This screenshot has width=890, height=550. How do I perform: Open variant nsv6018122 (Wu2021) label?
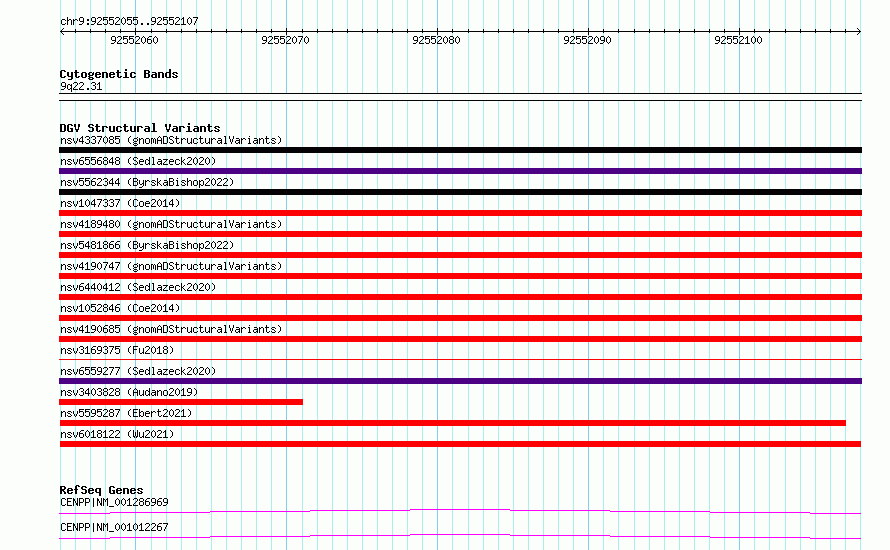[117, 434]
